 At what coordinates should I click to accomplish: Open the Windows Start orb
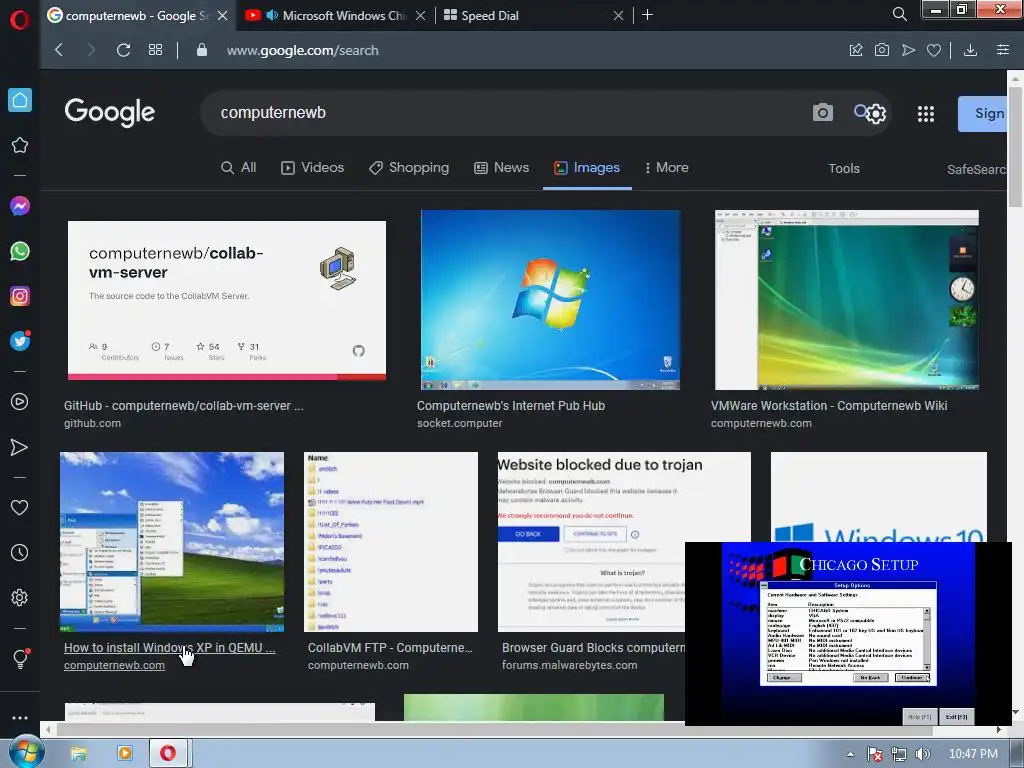click(25, 752)
